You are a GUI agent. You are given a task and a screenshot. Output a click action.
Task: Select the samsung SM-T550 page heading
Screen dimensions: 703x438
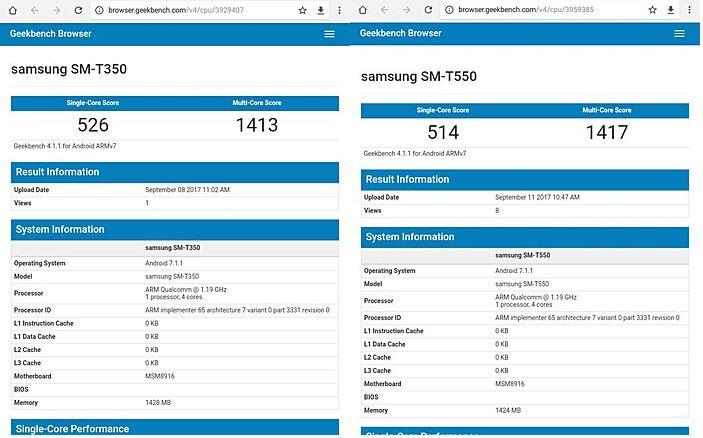(419, 76)
